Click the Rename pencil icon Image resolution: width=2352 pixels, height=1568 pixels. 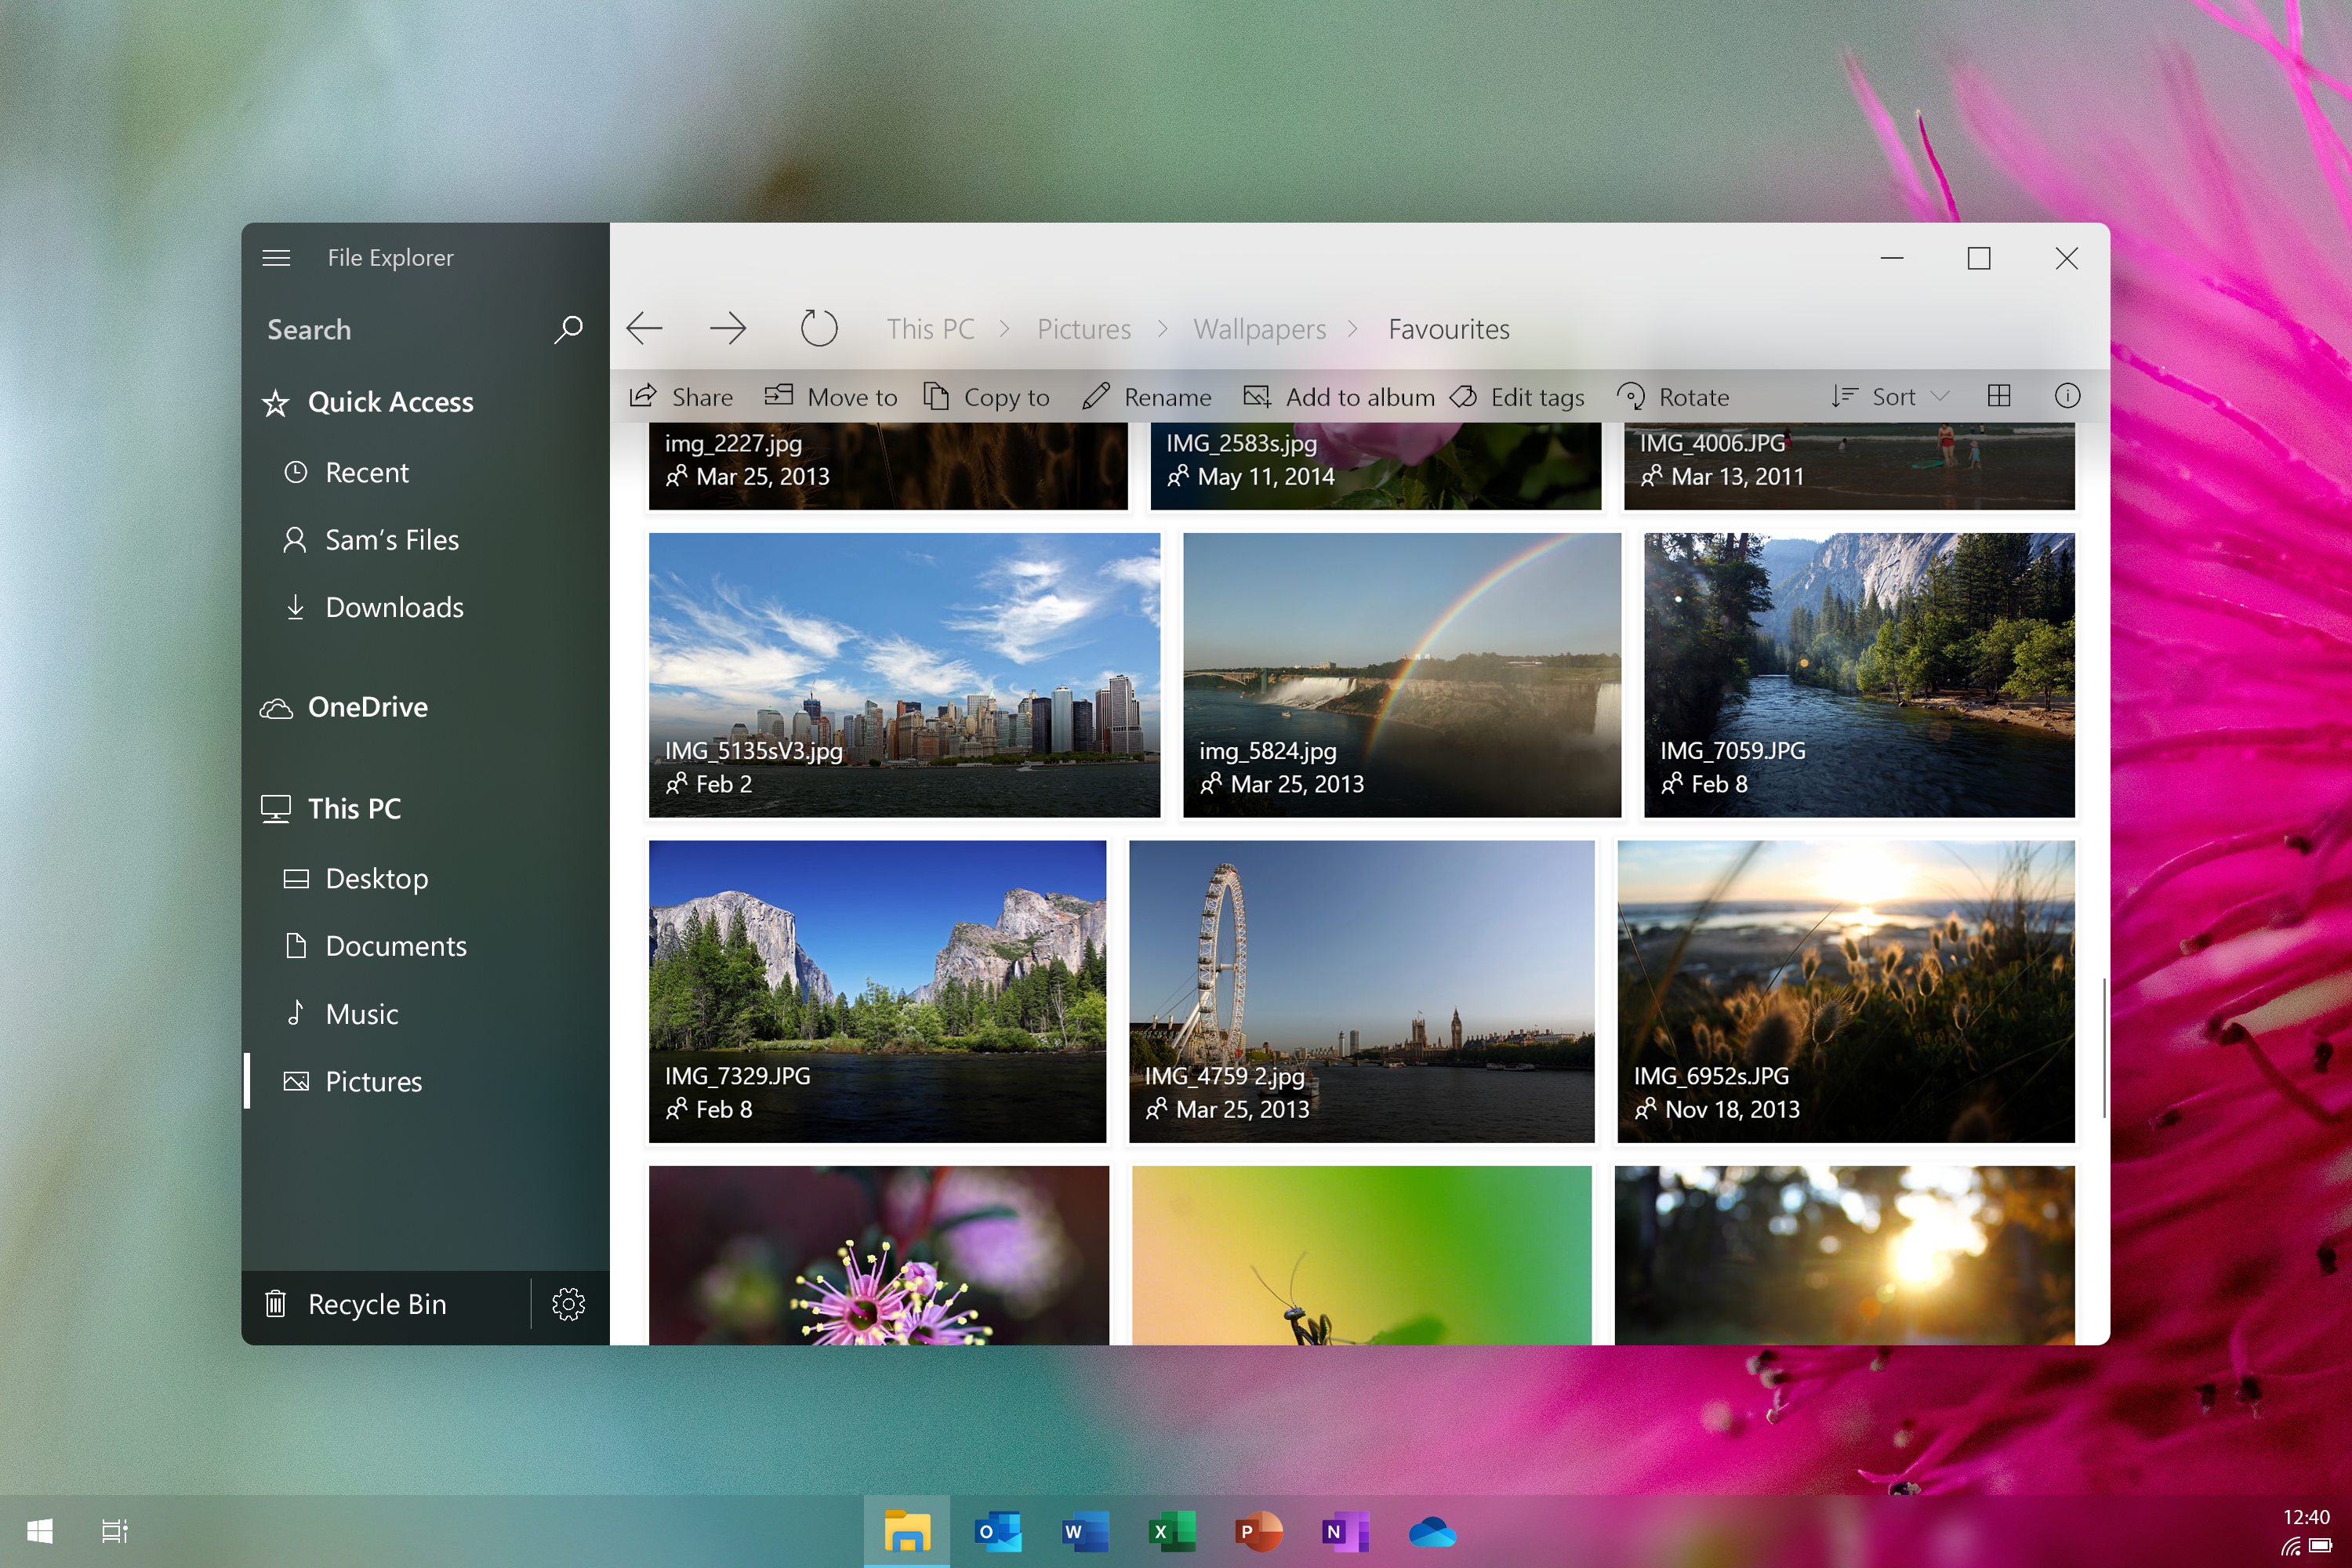tap(1096, 396)
